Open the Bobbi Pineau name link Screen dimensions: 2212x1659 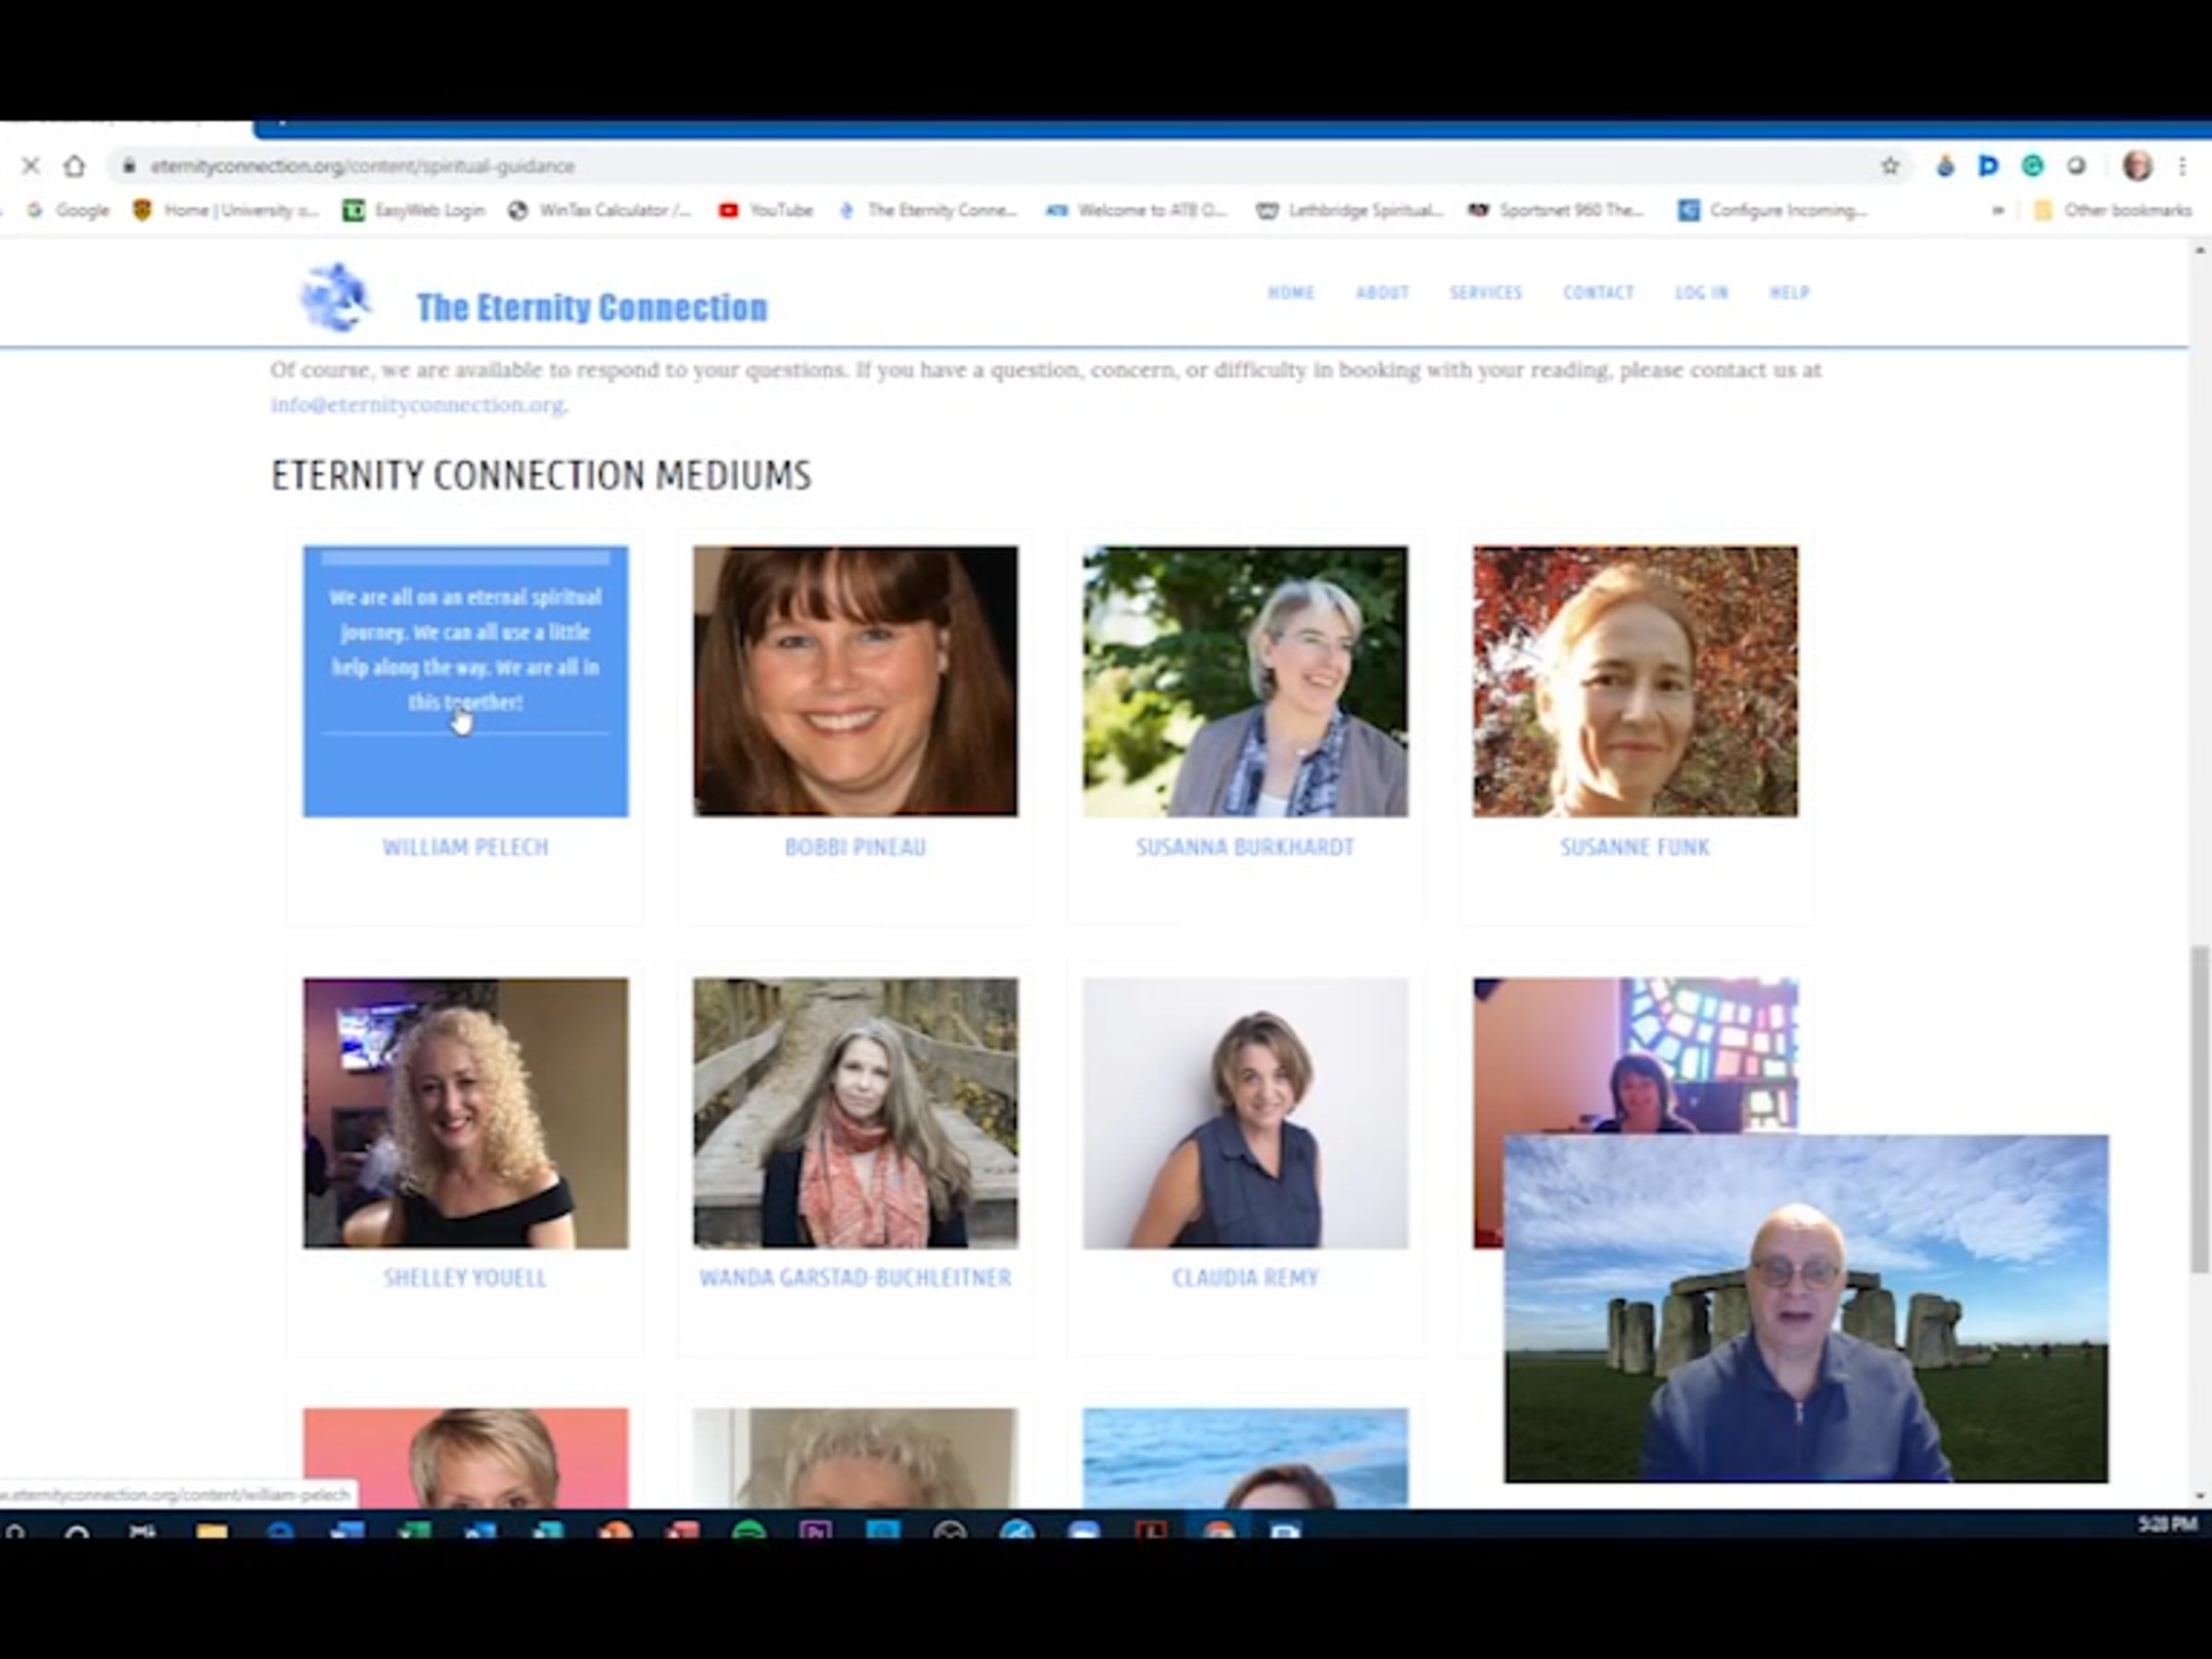pos(855,847)
